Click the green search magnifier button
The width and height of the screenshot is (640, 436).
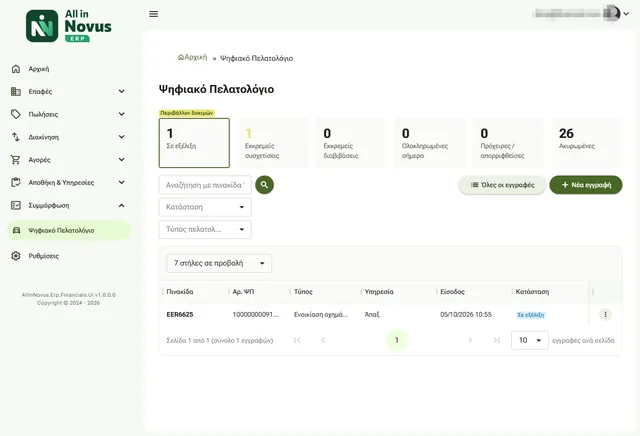(x=264, y=185)
